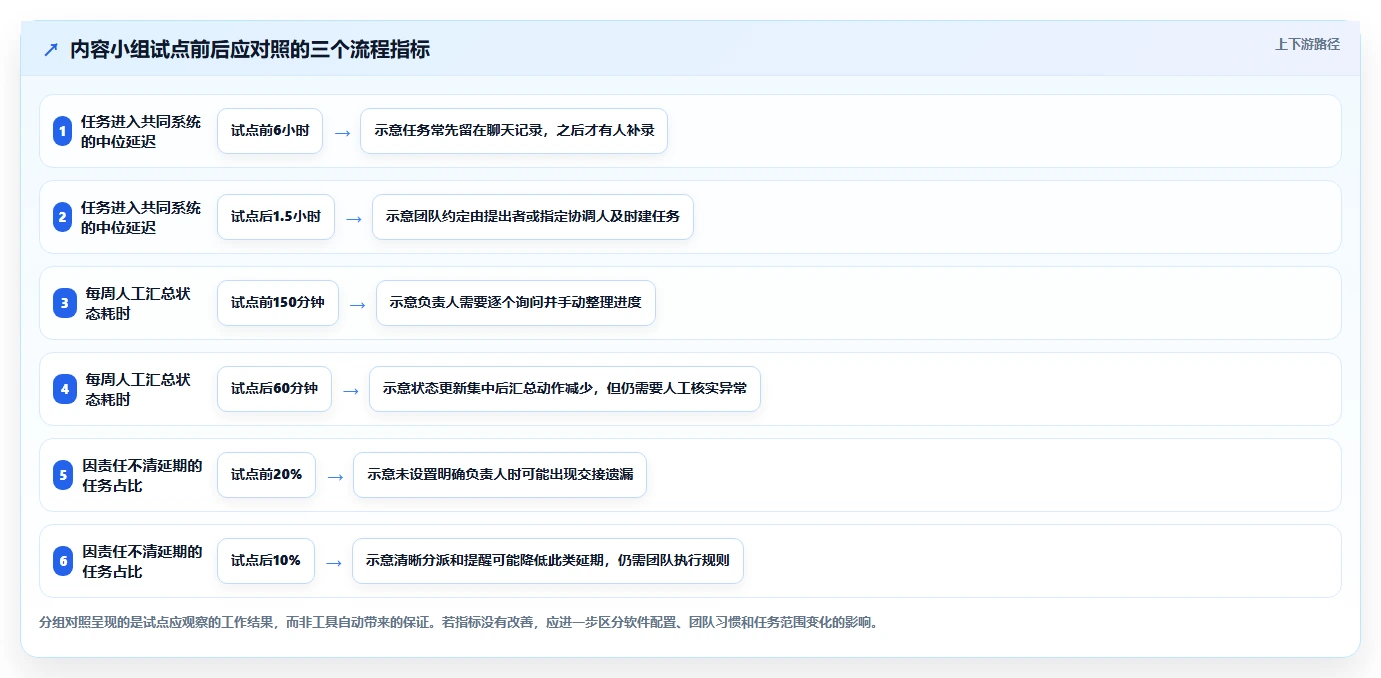This screenshot has height=678, width=1381.
Task: Click 因责任不清延期的任务占比 label beside 试点前20%
Action: 142,475
